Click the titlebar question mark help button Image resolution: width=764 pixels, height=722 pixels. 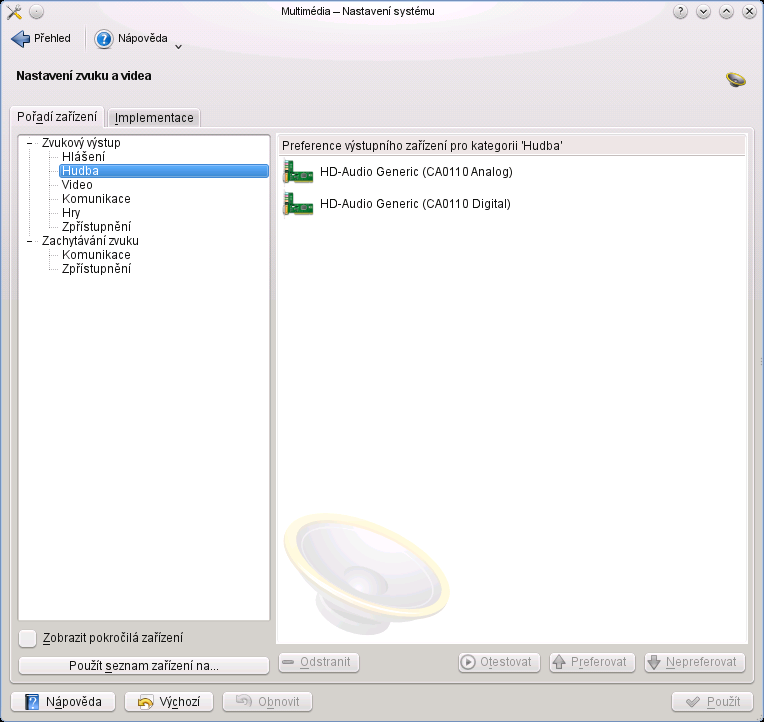(680, 12)
